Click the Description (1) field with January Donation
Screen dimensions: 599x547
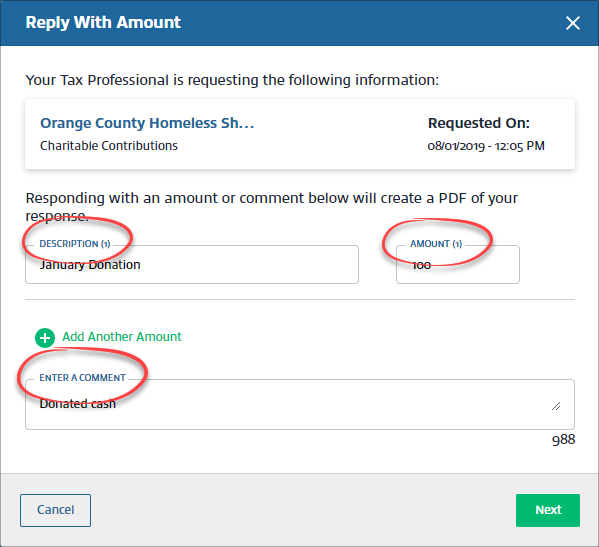point(192,264)
